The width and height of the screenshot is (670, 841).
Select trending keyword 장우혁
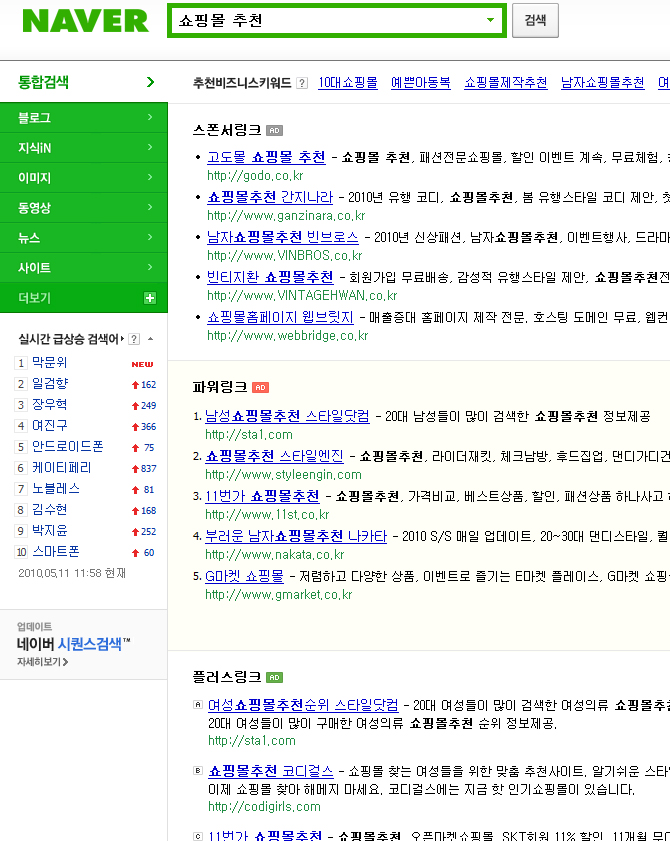49,404
